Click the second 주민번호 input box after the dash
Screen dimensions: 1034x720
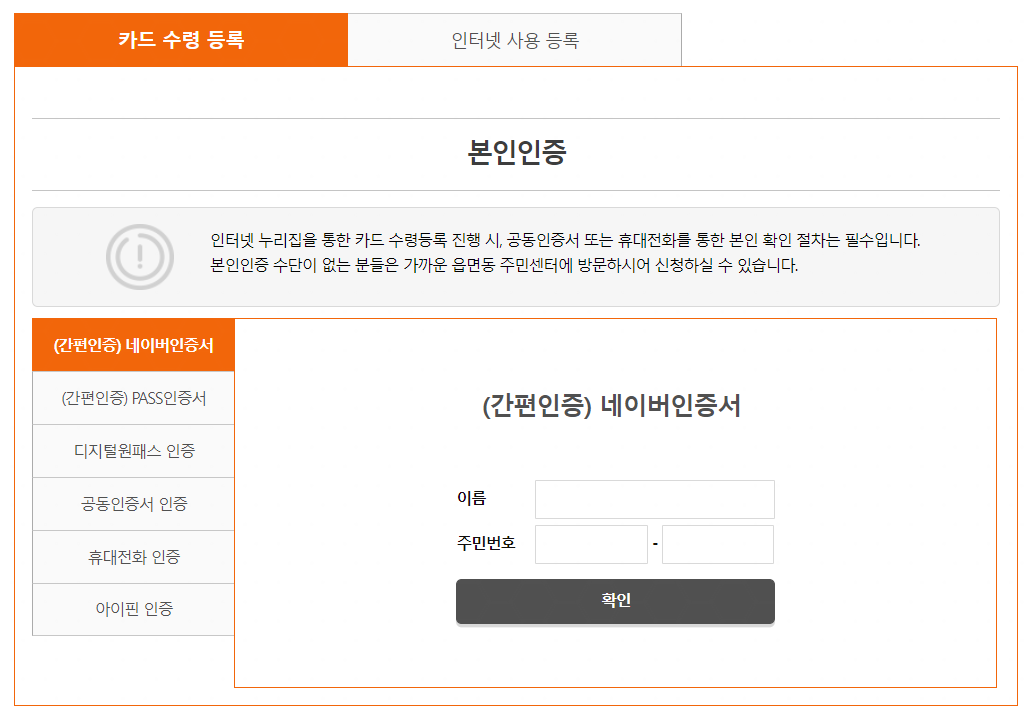pyautogui.click(x=718, y=545)
